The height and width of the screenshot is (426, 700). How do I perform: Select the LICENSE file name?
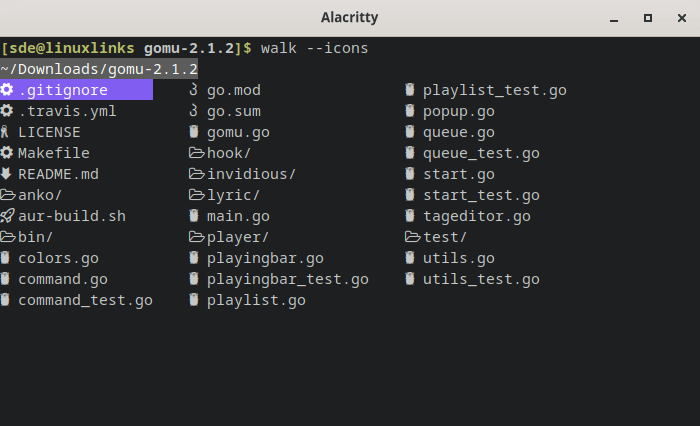[50, 132]
